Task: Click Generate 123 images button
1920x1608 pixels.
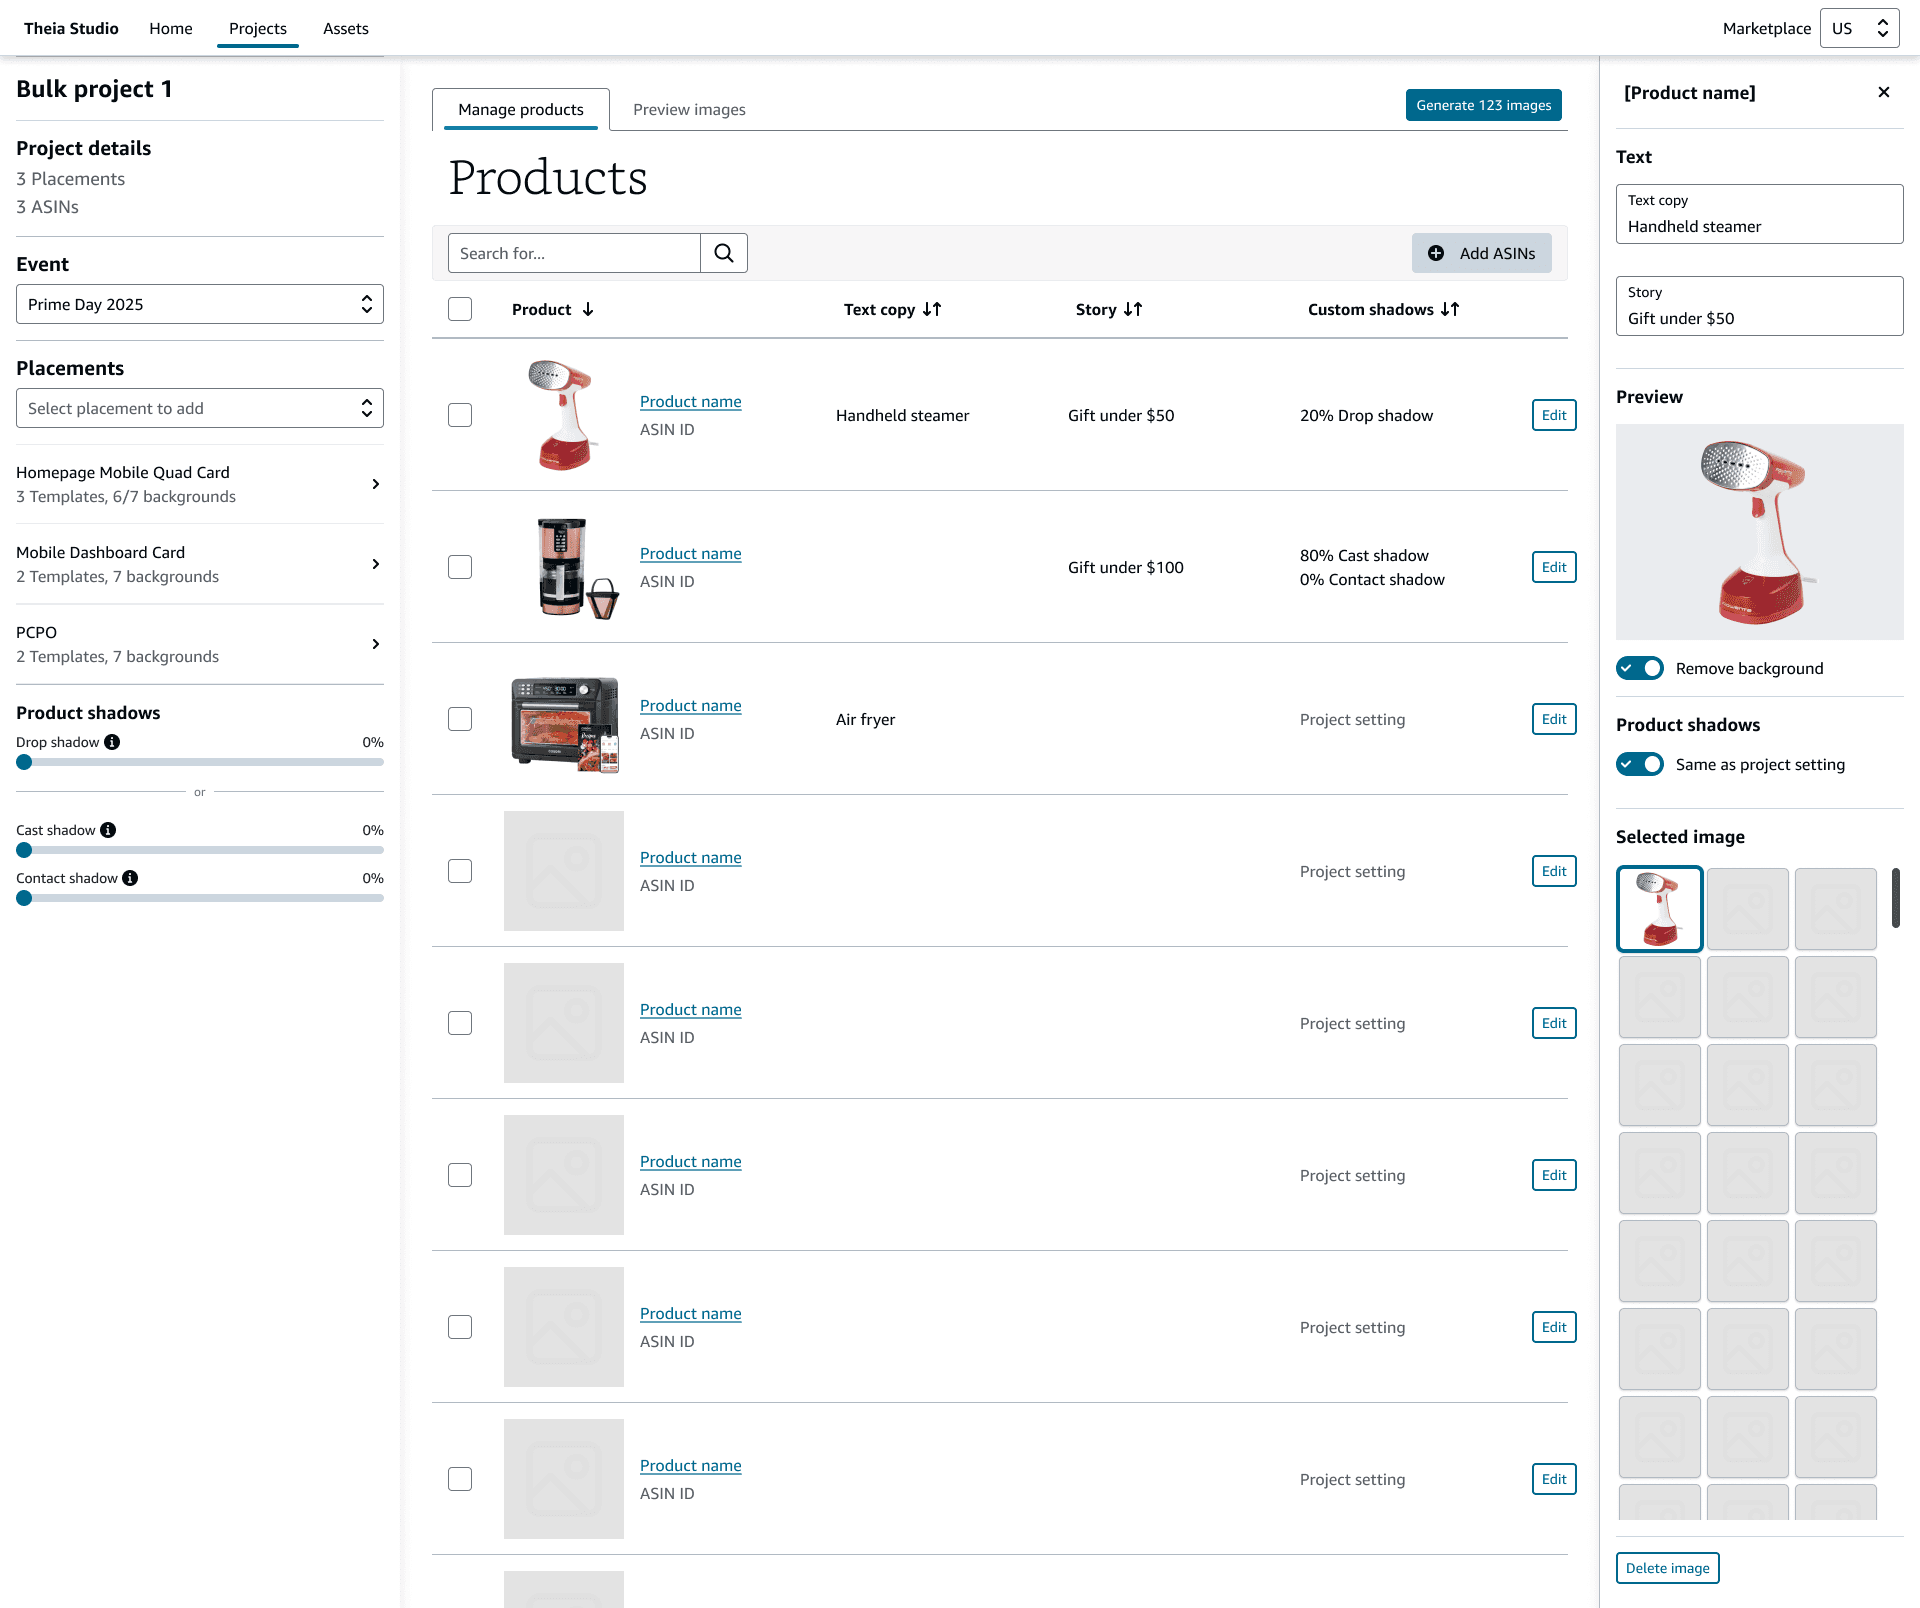Action: (1484, 105)
